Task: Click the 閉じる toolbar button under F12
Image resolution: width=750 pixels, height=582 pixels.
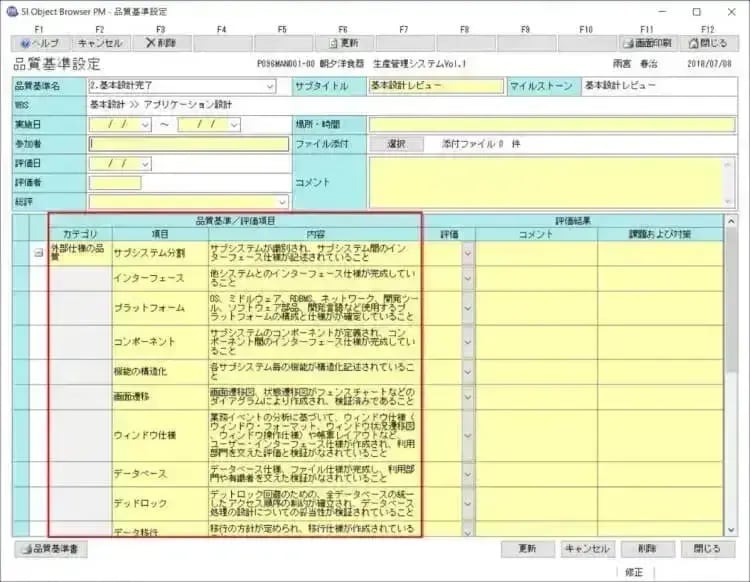Action: click(x=708, y=44)
